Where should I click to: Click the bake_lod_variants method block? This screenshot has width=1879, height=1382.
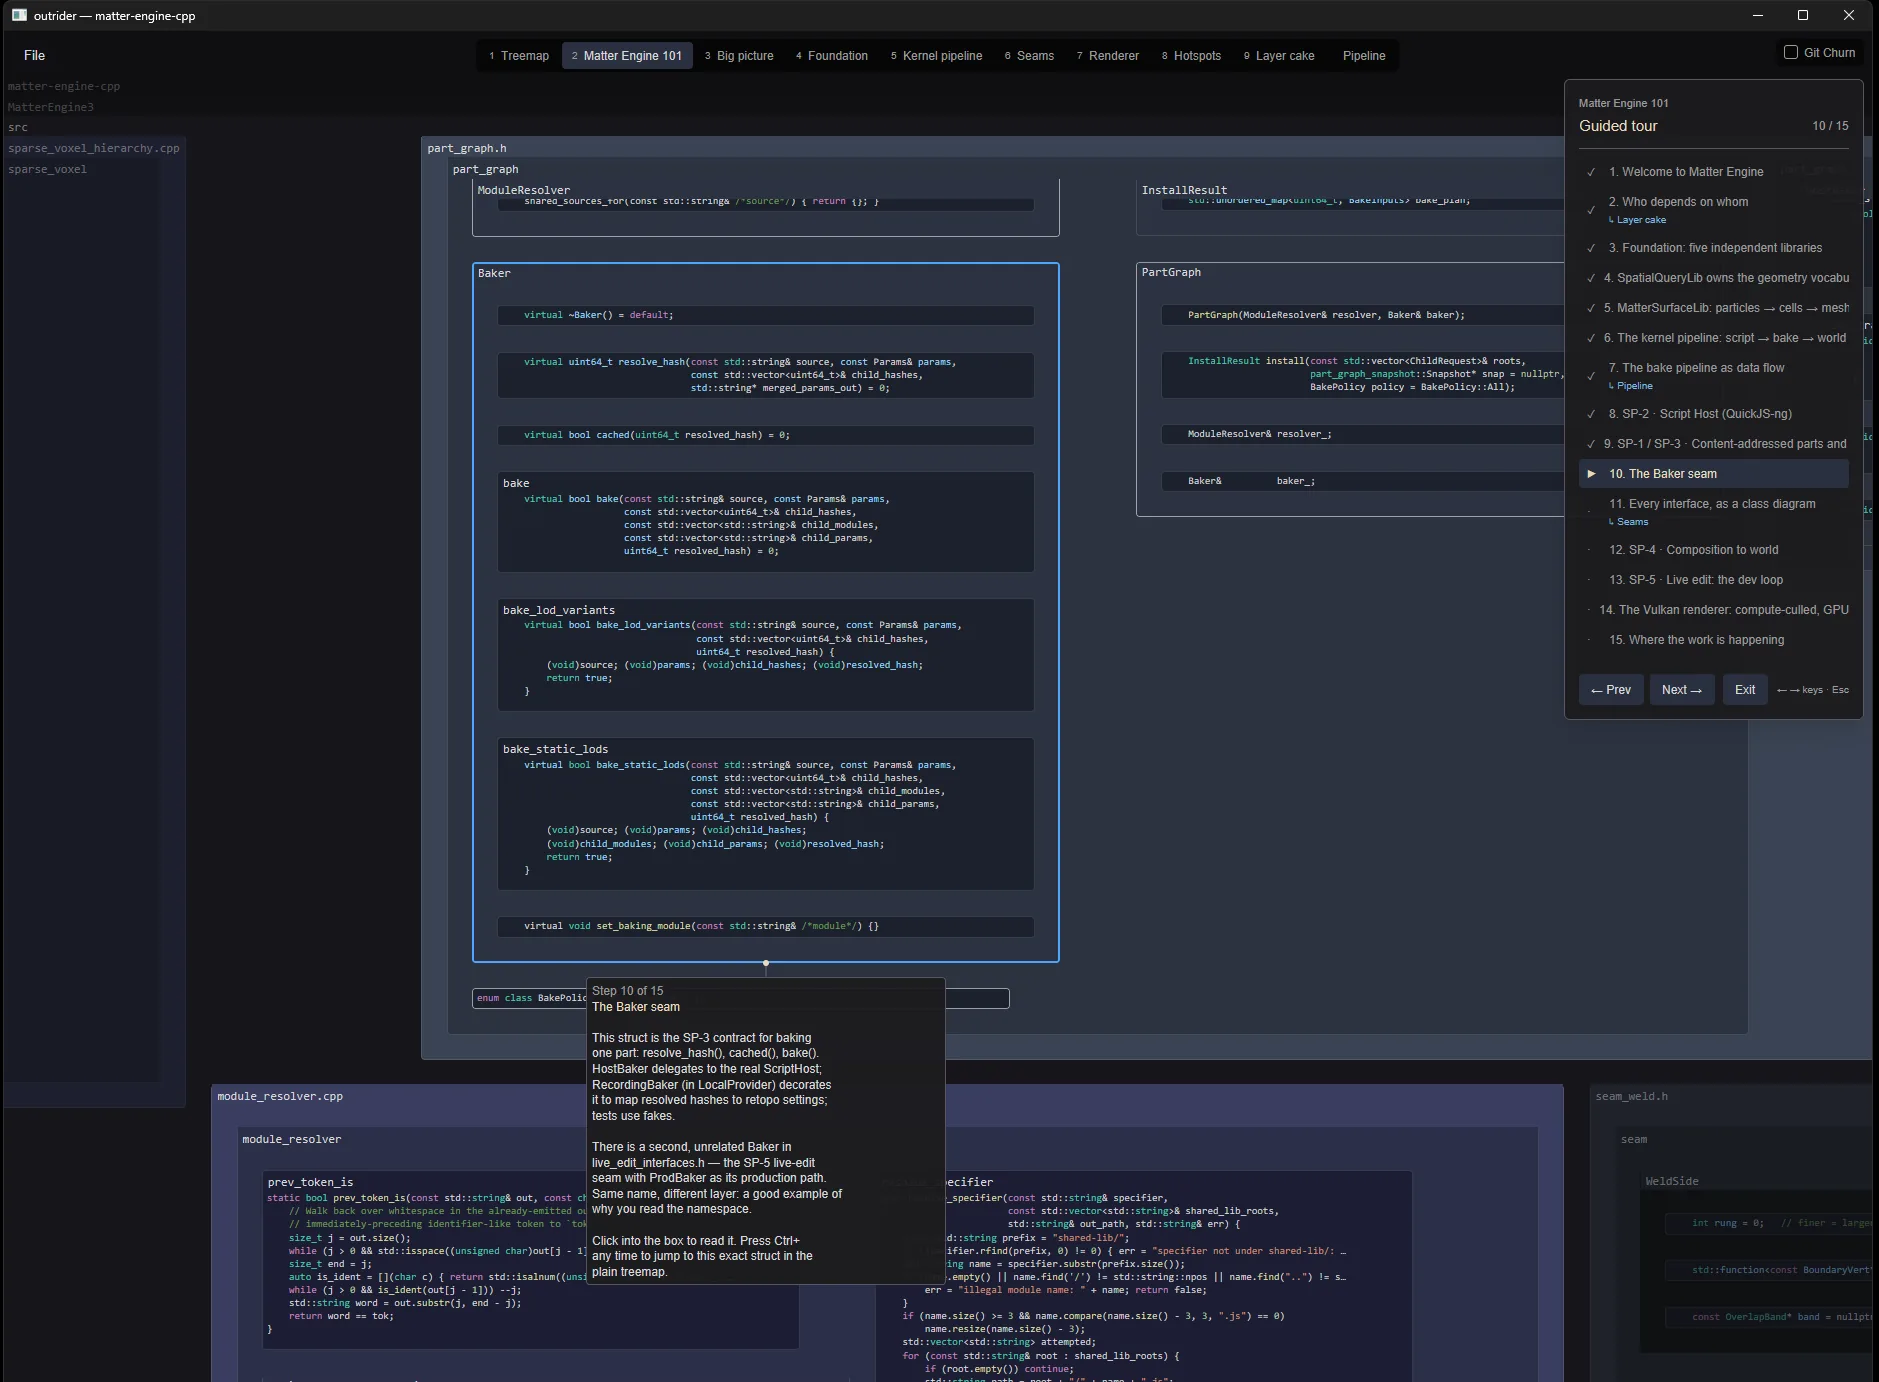pos(765,654)
